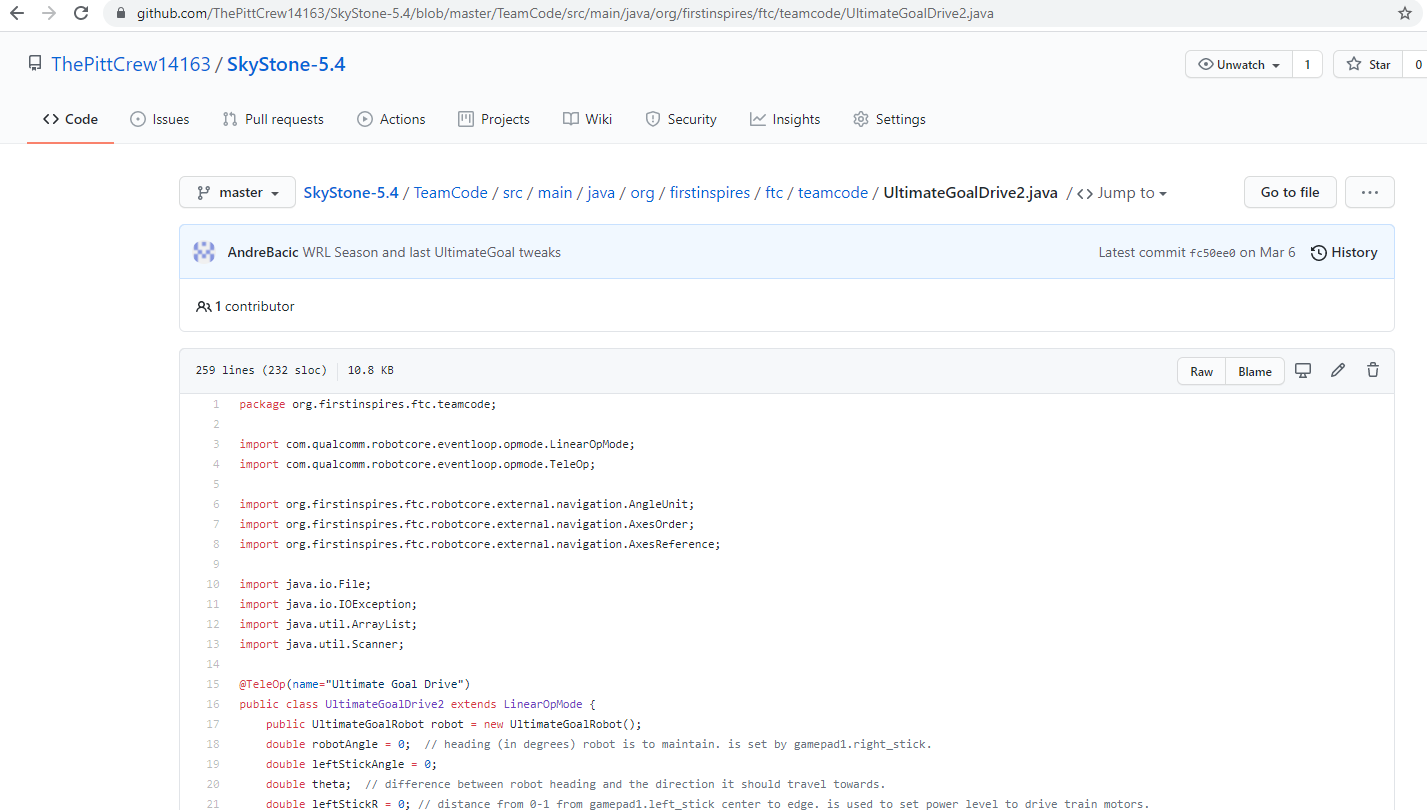Image resolution: width=1427 pixels, height=810 pixels.
Task: Click the package org.firstinspires.ftc.teamcode line
Action: pos(368,404)
